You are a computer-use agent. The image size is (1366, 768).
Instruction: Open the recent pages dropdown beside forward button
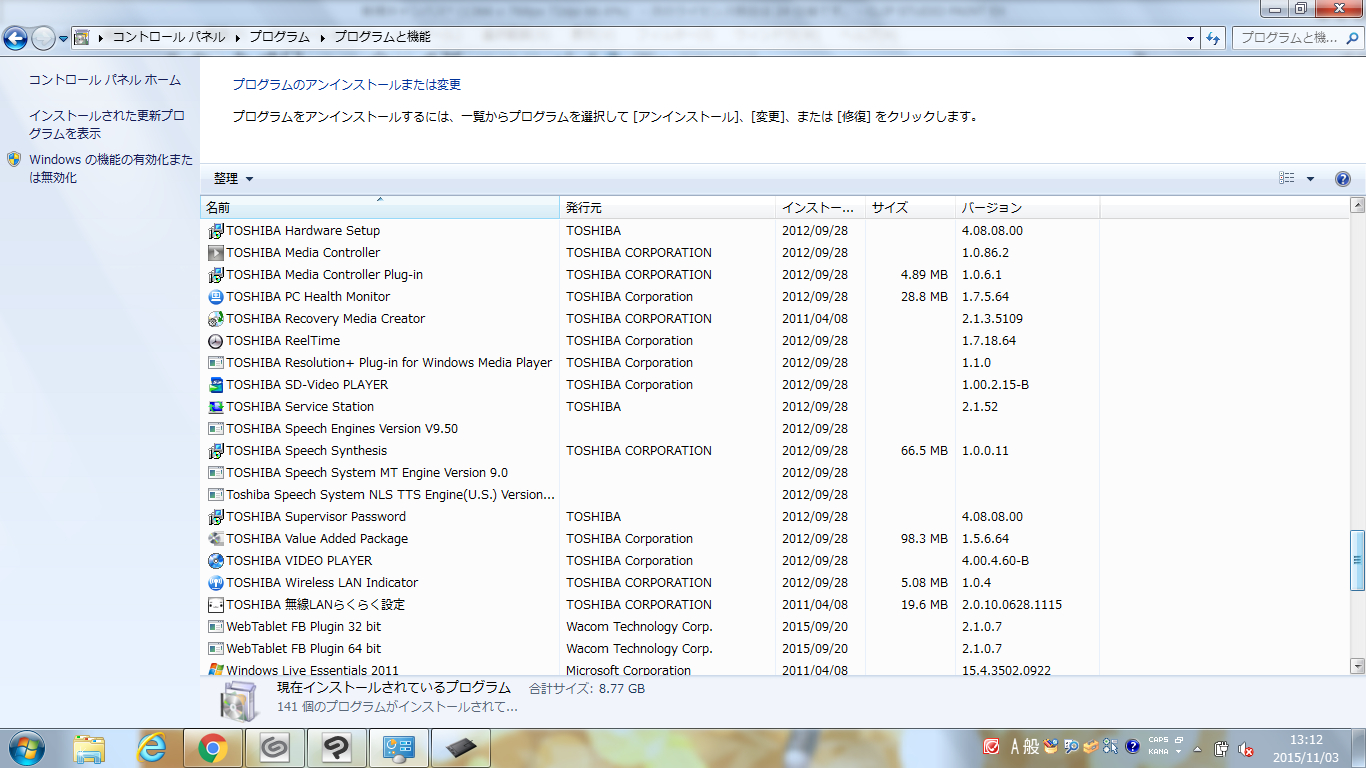tap(63, 38)
